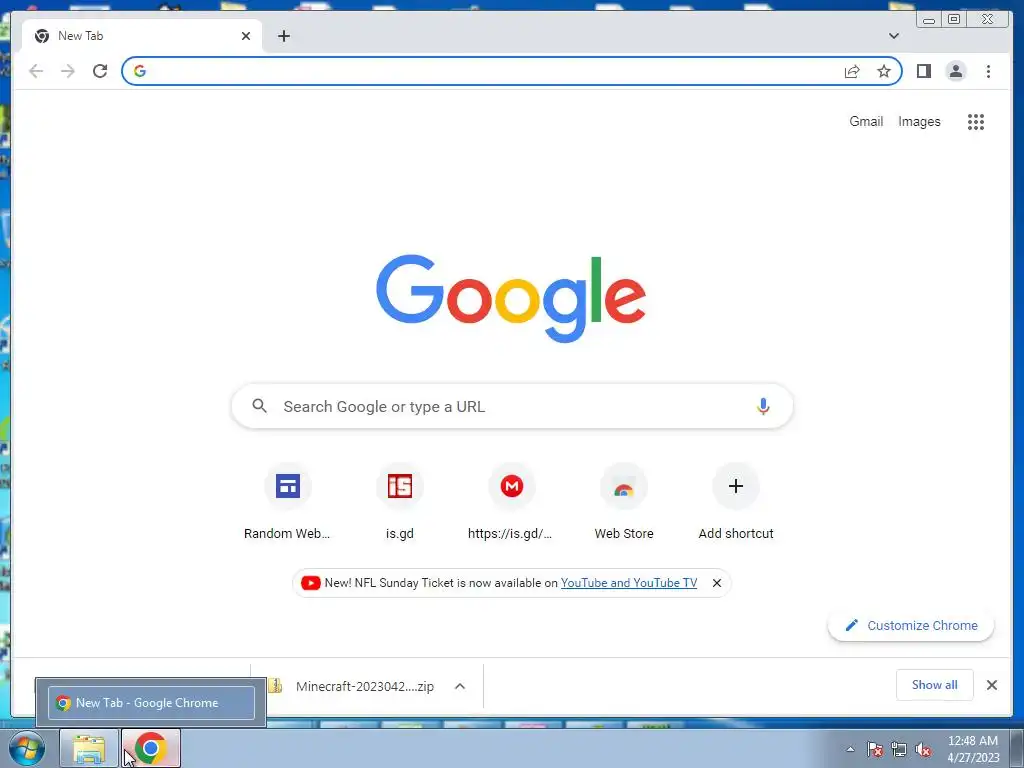Click the Google icon in the address bar
Viewport: 1024px width, 768px height.
tap(140, 71)
